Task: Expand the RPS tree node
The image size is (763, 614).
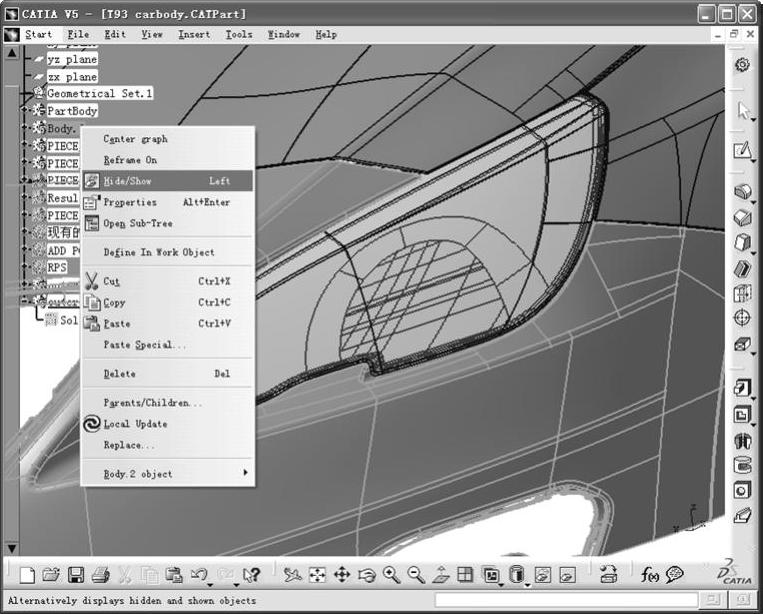Action: (24, 267)
